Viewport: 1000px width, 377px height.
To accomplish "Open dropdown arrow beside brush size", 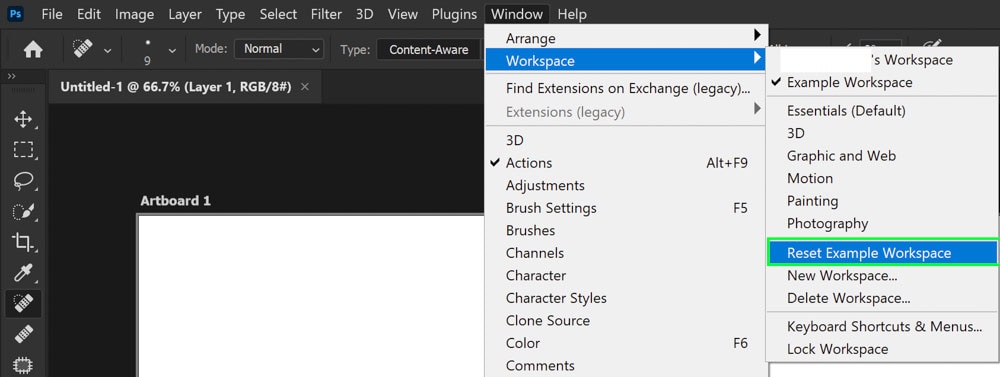I will click(172, 50).
